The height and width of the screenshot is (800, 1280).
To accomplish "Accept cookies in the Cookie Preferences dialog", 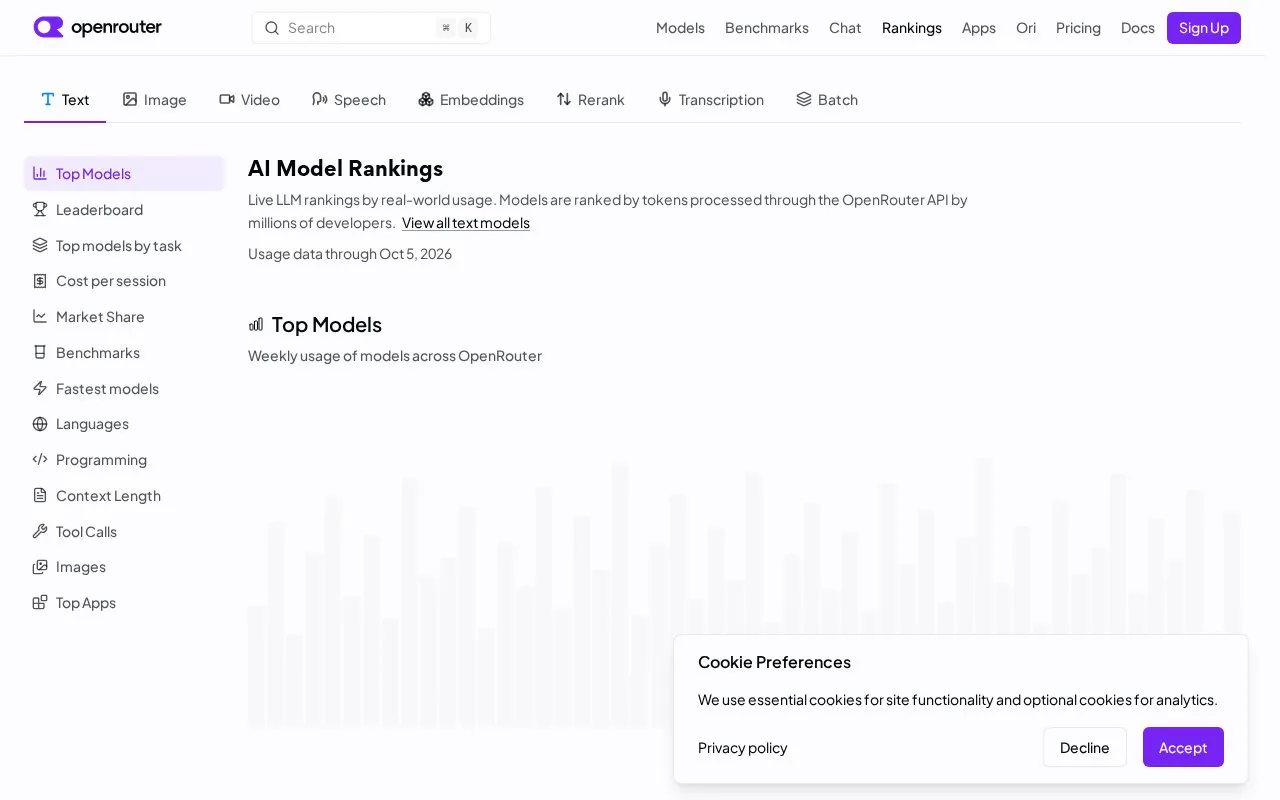I will pos(1183,747).
